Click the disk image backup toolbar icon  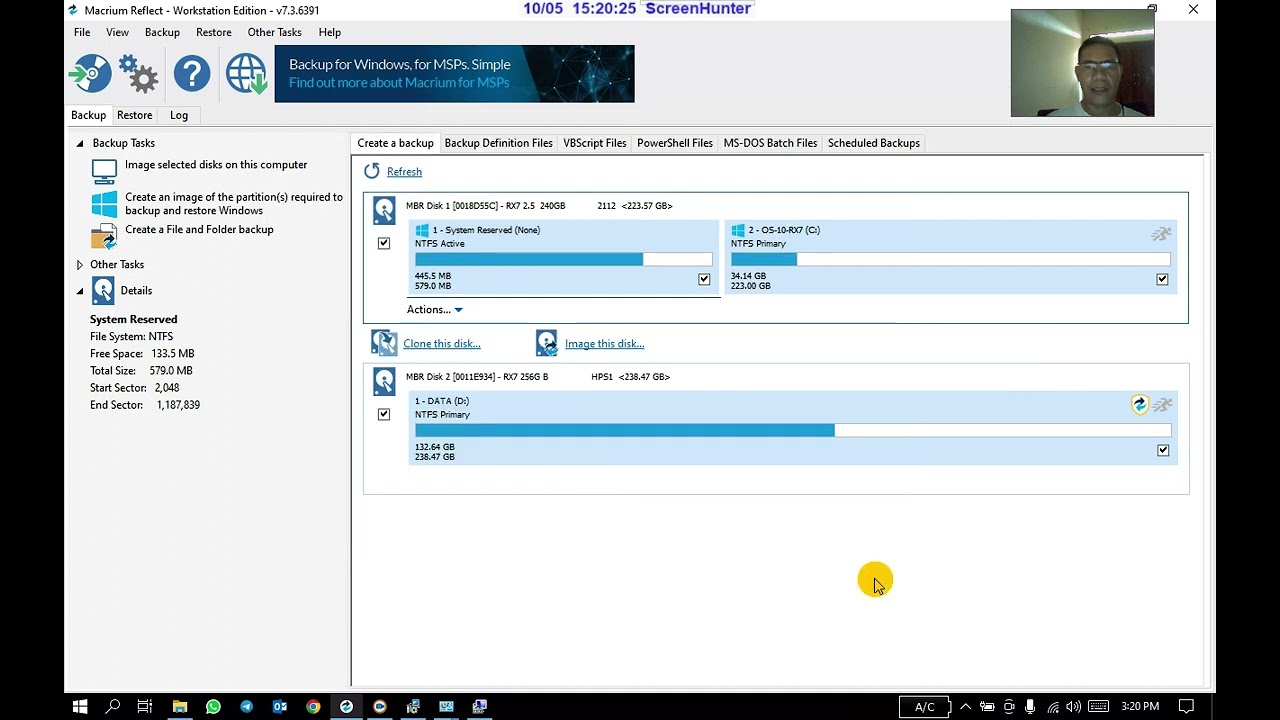click(90, 74)
